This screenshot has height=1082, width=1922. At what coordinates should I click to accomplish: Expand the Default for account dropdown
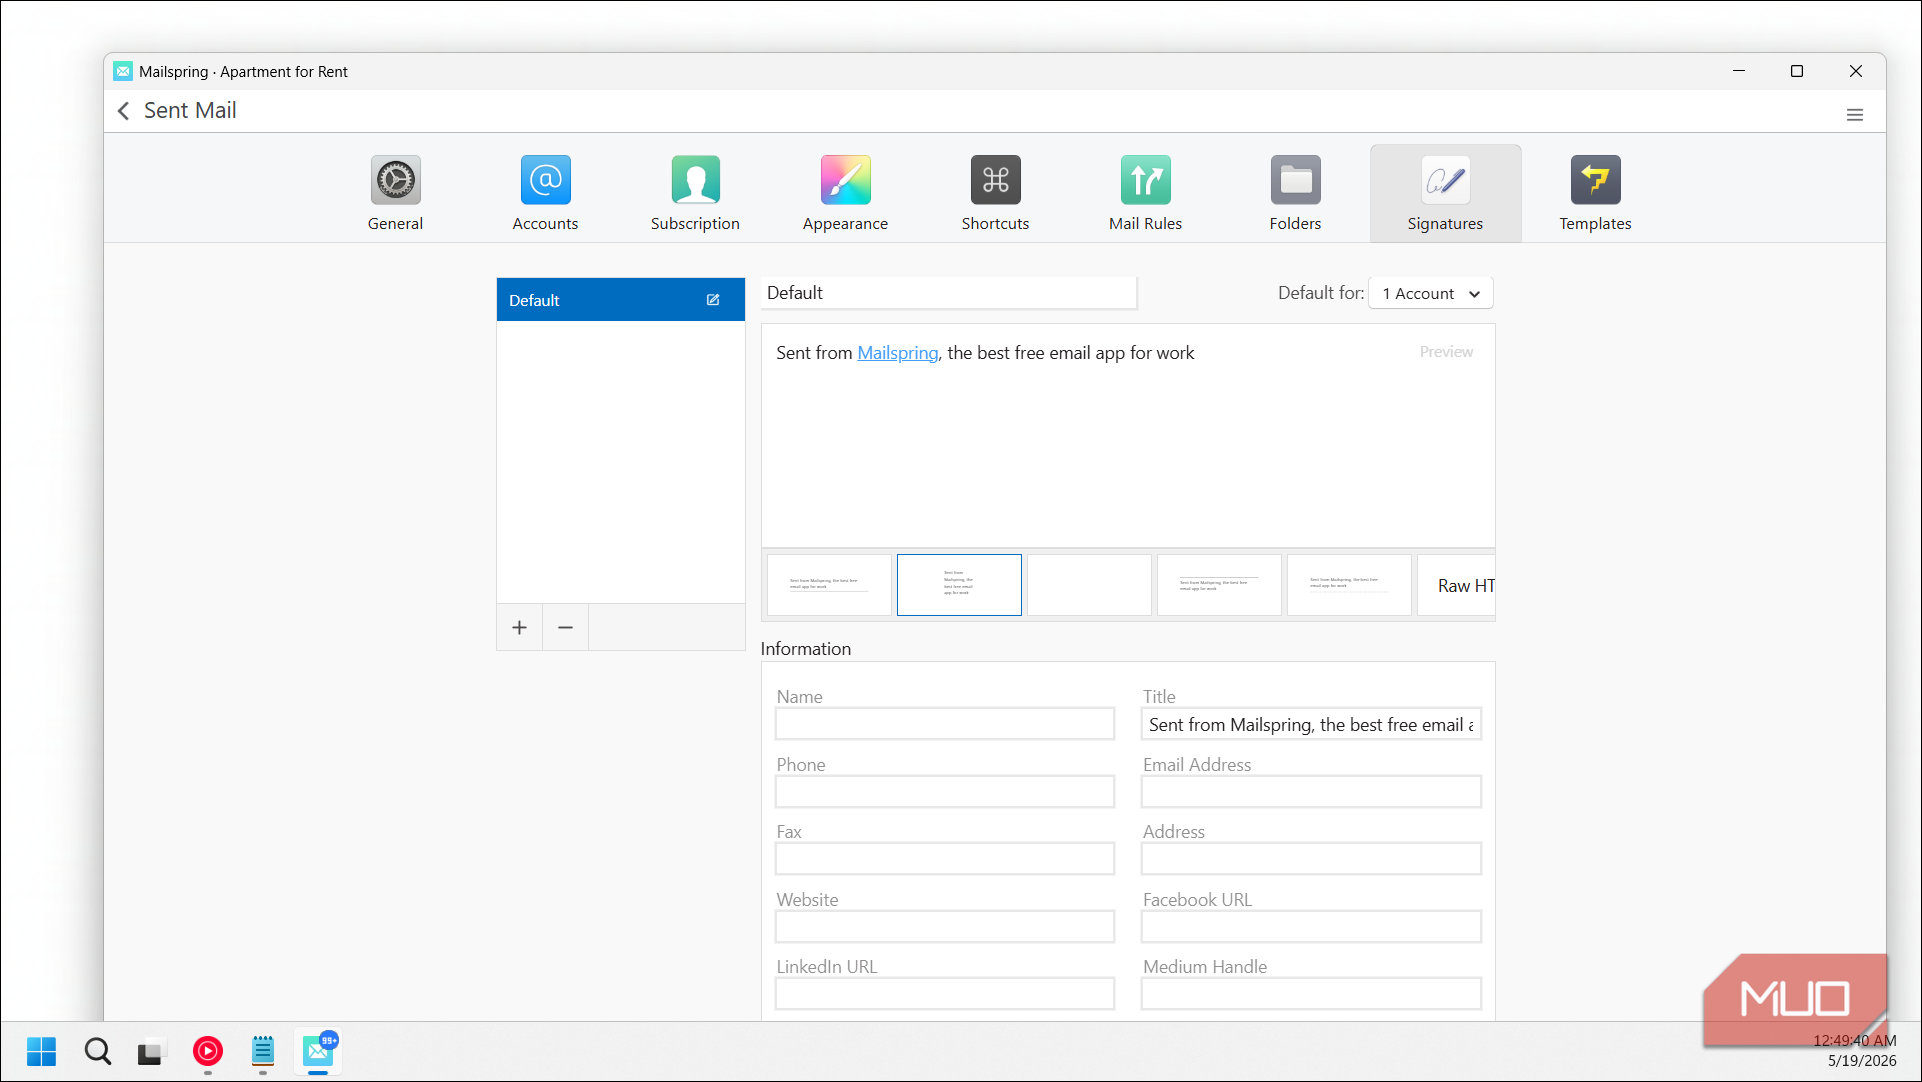click(x=1430, y=293)
